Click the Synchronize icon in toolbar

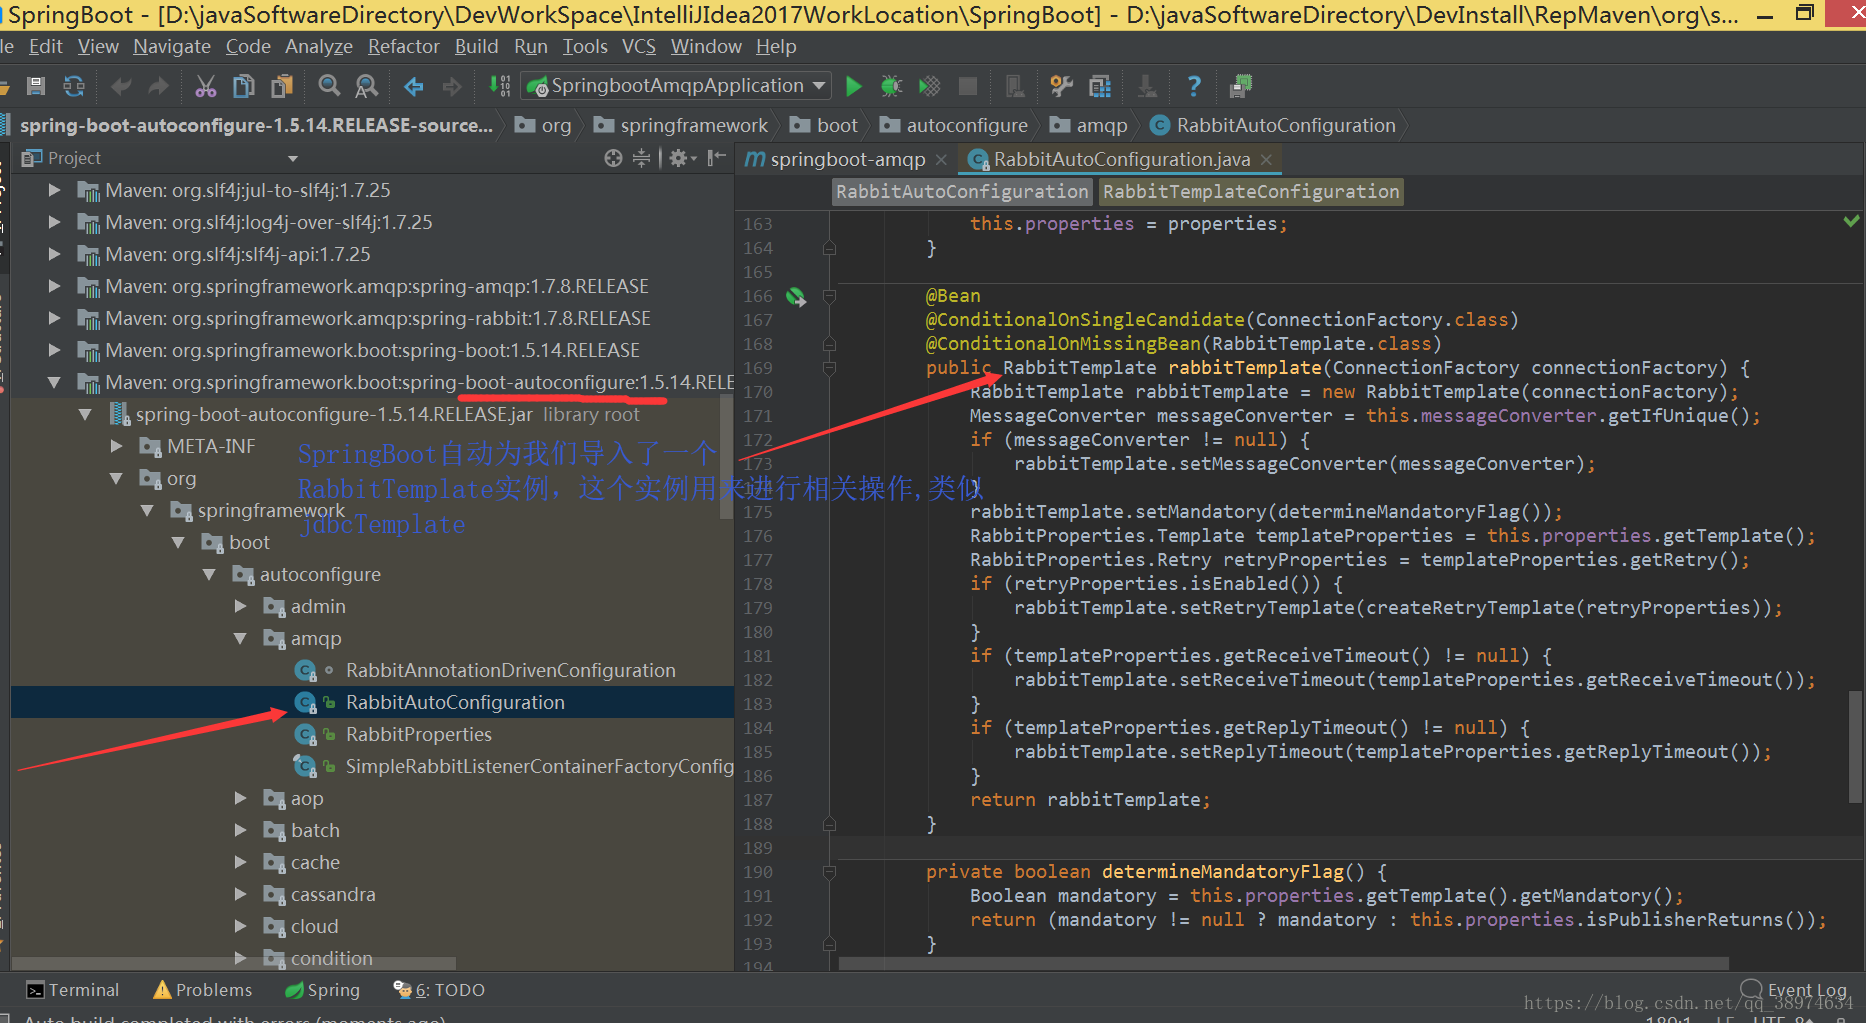[x=74, y=86]
